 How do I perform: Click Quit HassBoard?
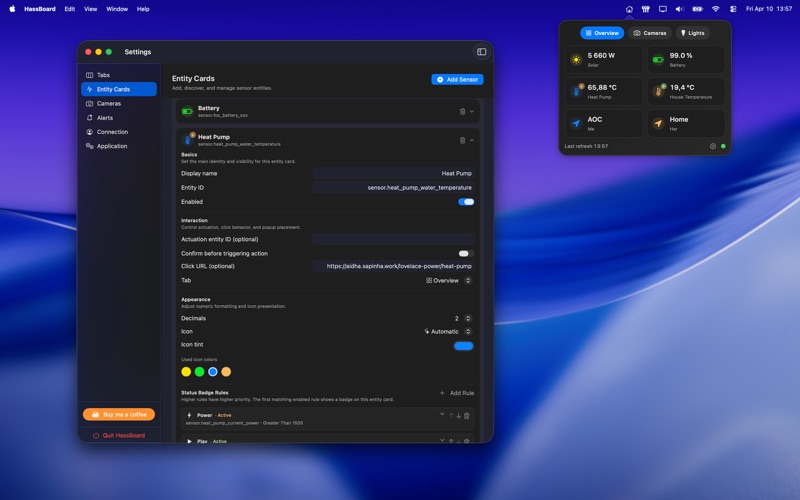[x=119, y=435]
